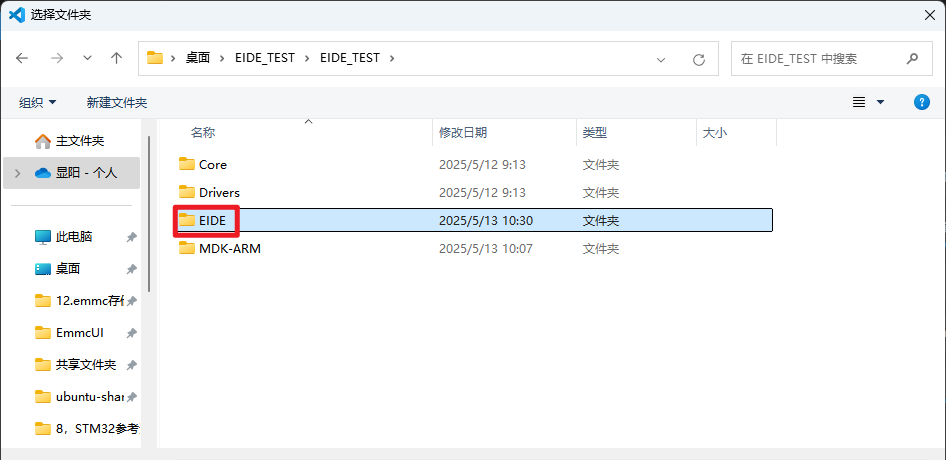
Task: Select 桌面 in the address path
Action: [197, 58]
